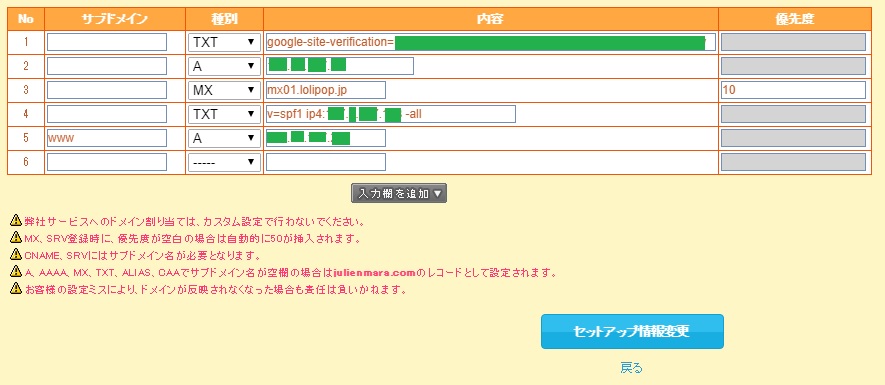Focus the subdomain field in row 2
This screenshot has height=385, width=885.
(107, 66)
